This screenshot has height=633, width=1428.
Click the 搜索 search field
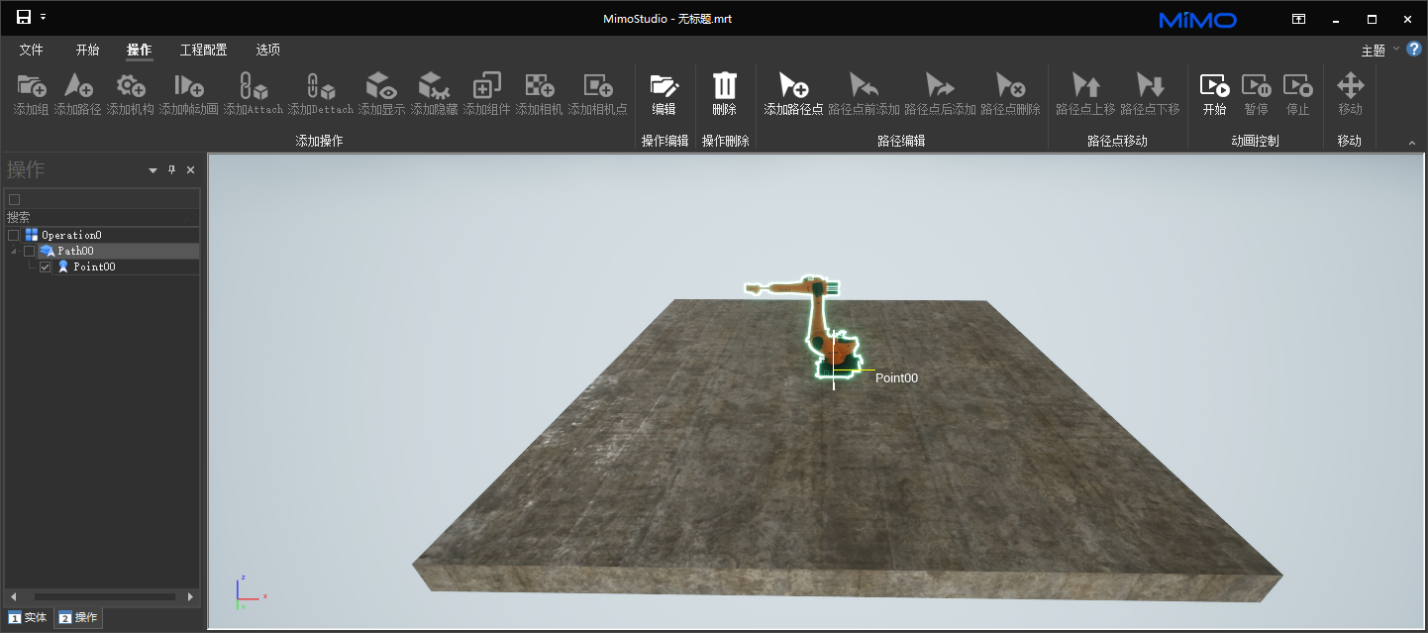click(100, 217)
